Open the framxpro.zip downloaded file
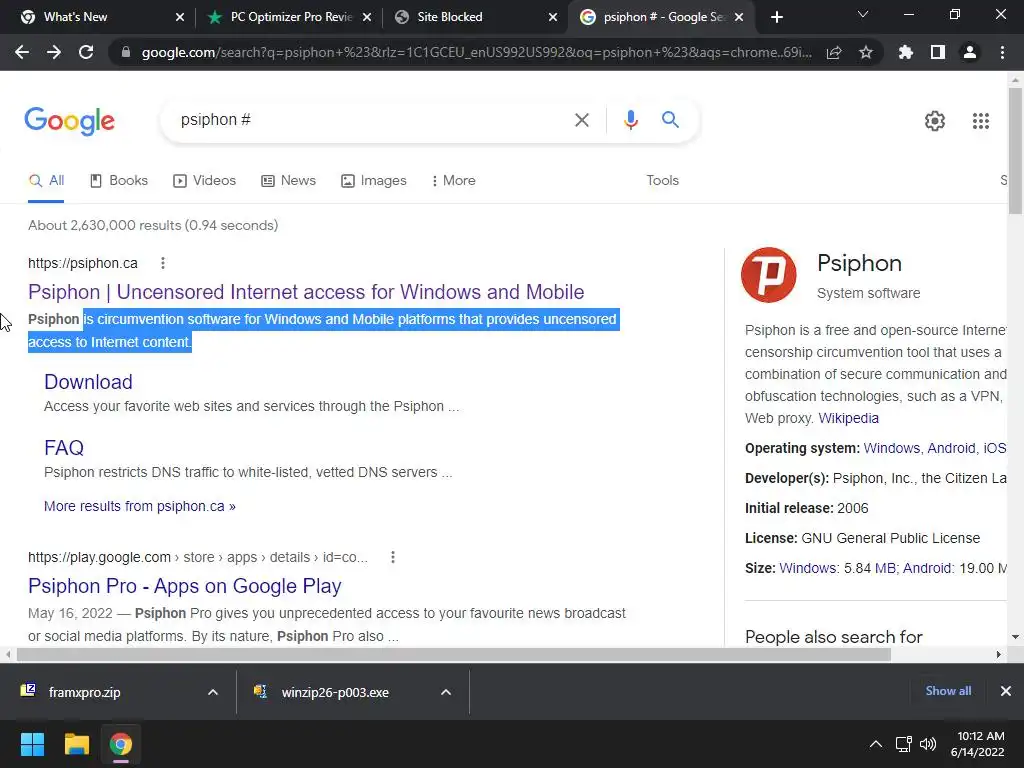The width and height of the screenshot is (1024, 768). click(x=84, y=692)
